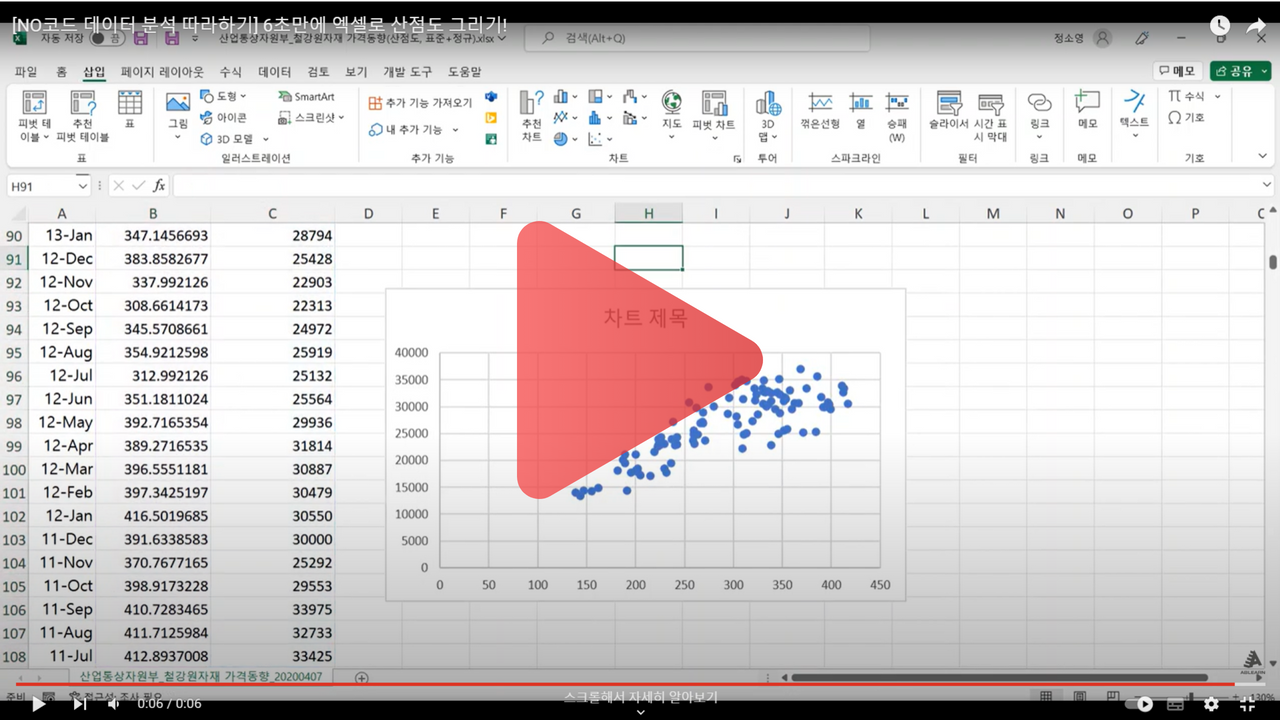The image size is (1280, 720).
Task: Insert a Timeline (시간 표시 막대)
Action: (x=990, y=116)
